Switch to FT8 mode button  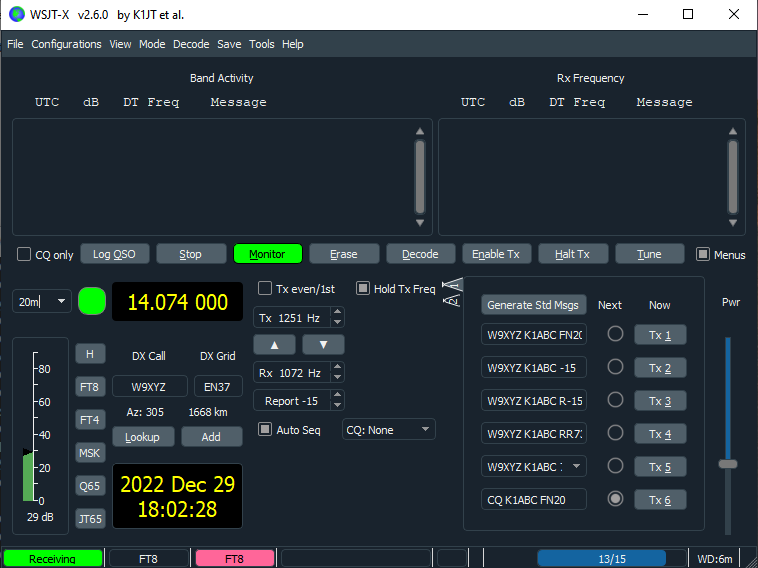[x=90, y=387]
